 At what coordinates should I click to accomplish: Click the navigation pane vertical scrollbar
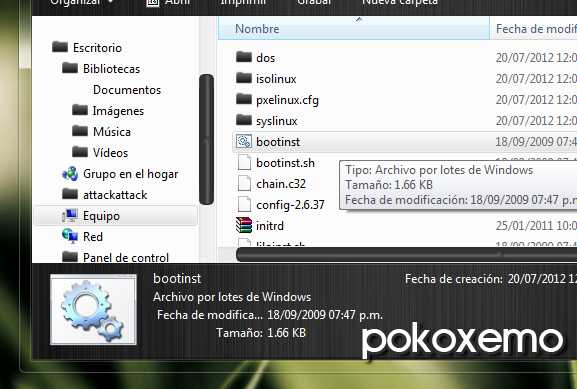pyautogui.click(x=206, y=139)
